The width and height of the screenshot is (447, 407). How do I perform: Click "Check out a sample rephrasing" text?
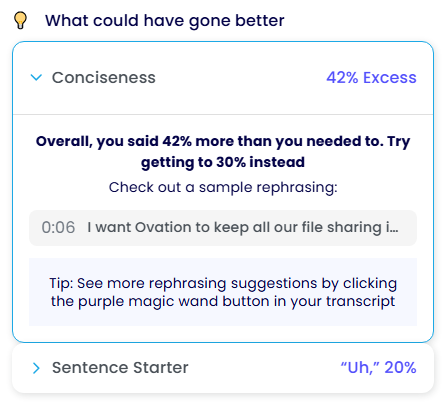coord(223,187)
